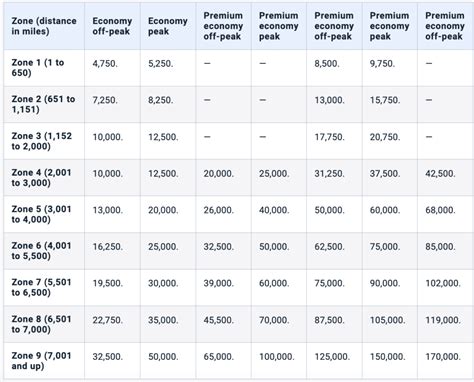Select the 15,750 cell in Zone 2
The width and height of the screenshot is (474, 382).
point(385,100)
